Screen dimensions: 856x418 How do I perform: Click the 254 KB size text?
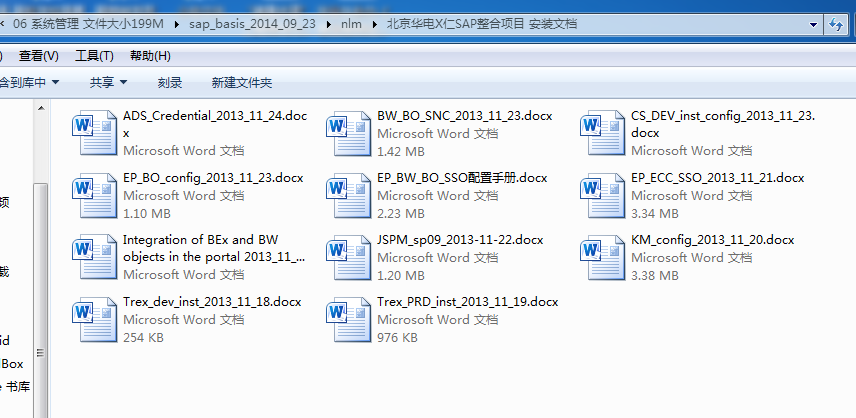point(143,338)
